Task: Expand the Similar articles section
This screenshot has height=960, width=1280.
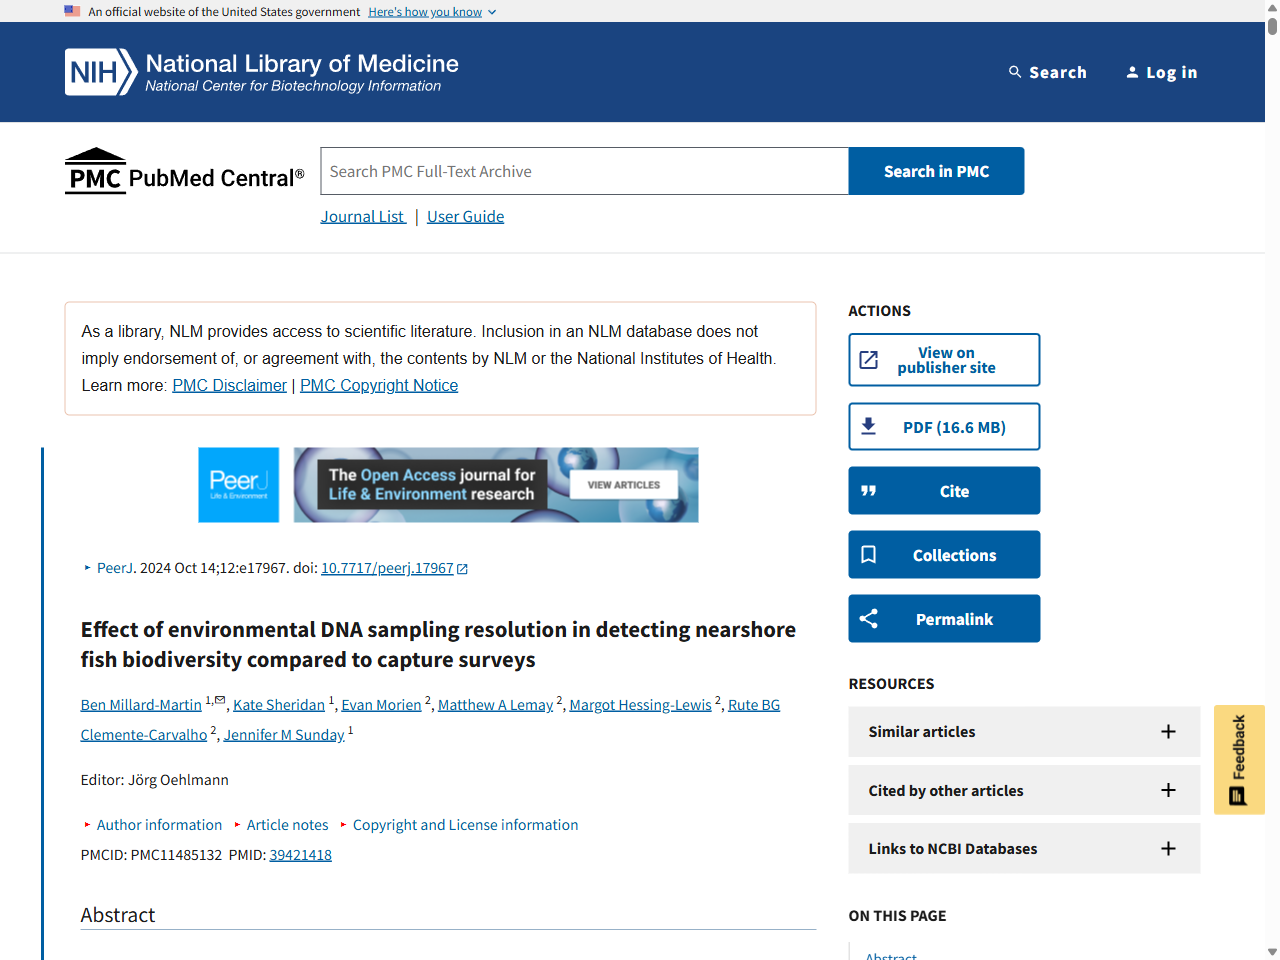Action: (1024, 732)
